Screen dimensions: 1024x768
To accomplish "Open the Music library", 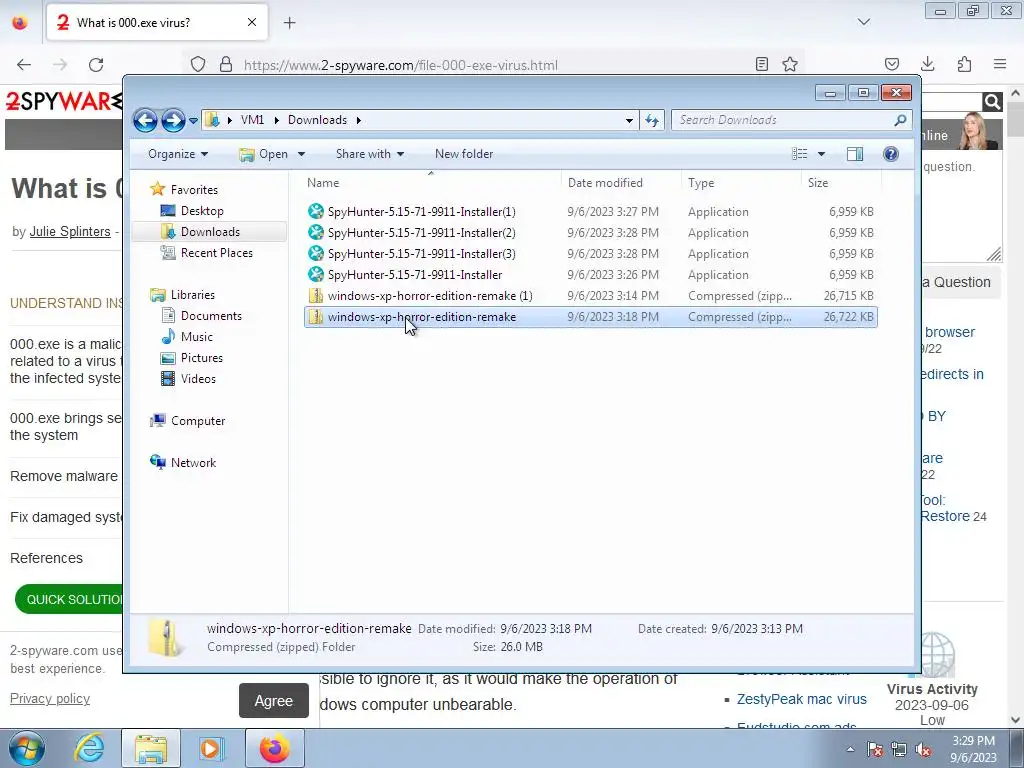I will click(196, 337).
